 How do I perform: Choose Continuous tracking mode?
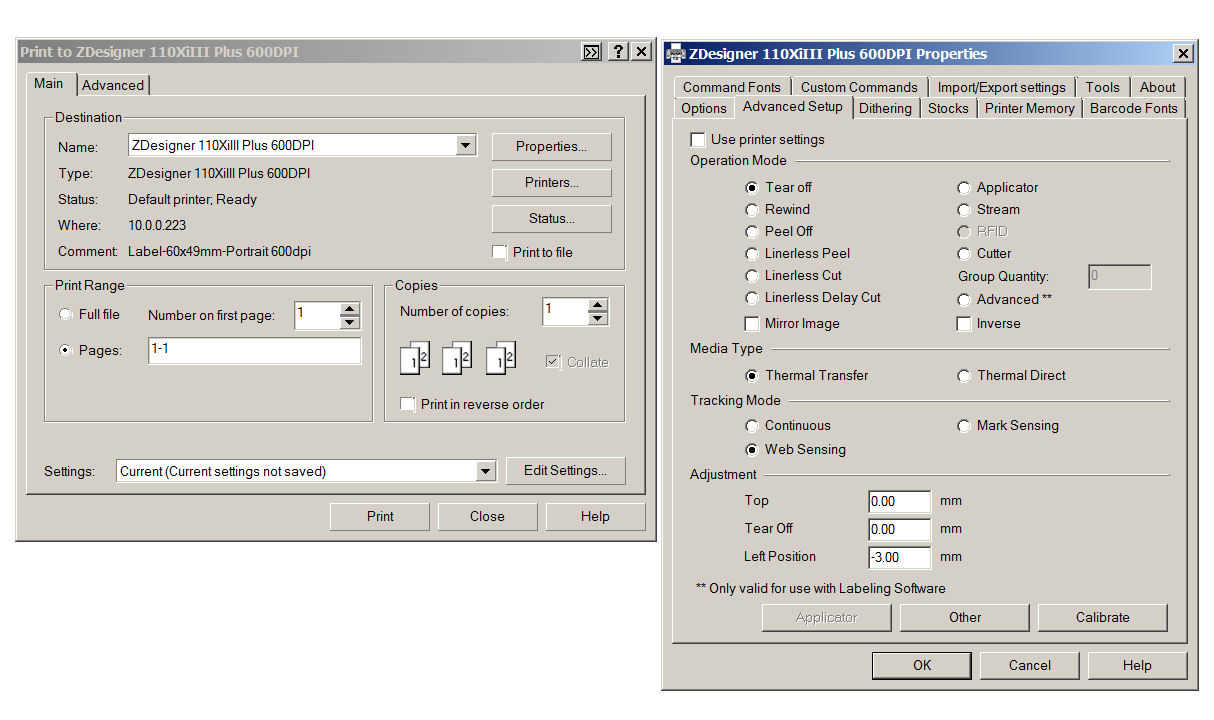[x=752, y=425]
